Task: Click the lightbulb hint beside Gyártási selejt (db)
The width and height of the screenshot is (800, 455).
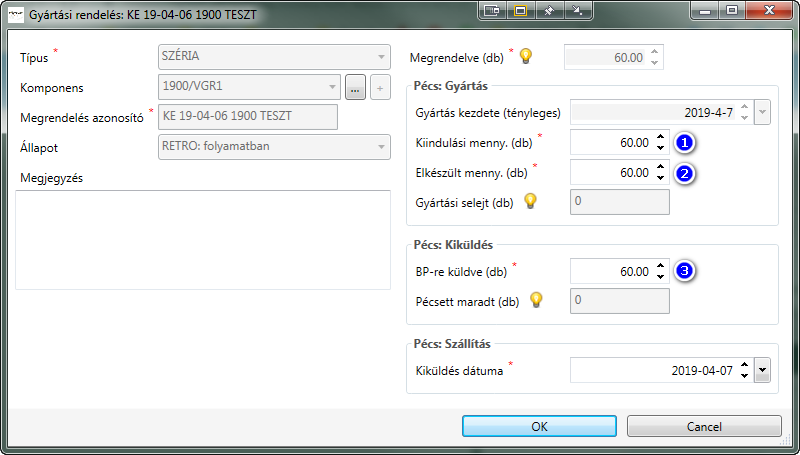Action: click(x=531, y=201)
